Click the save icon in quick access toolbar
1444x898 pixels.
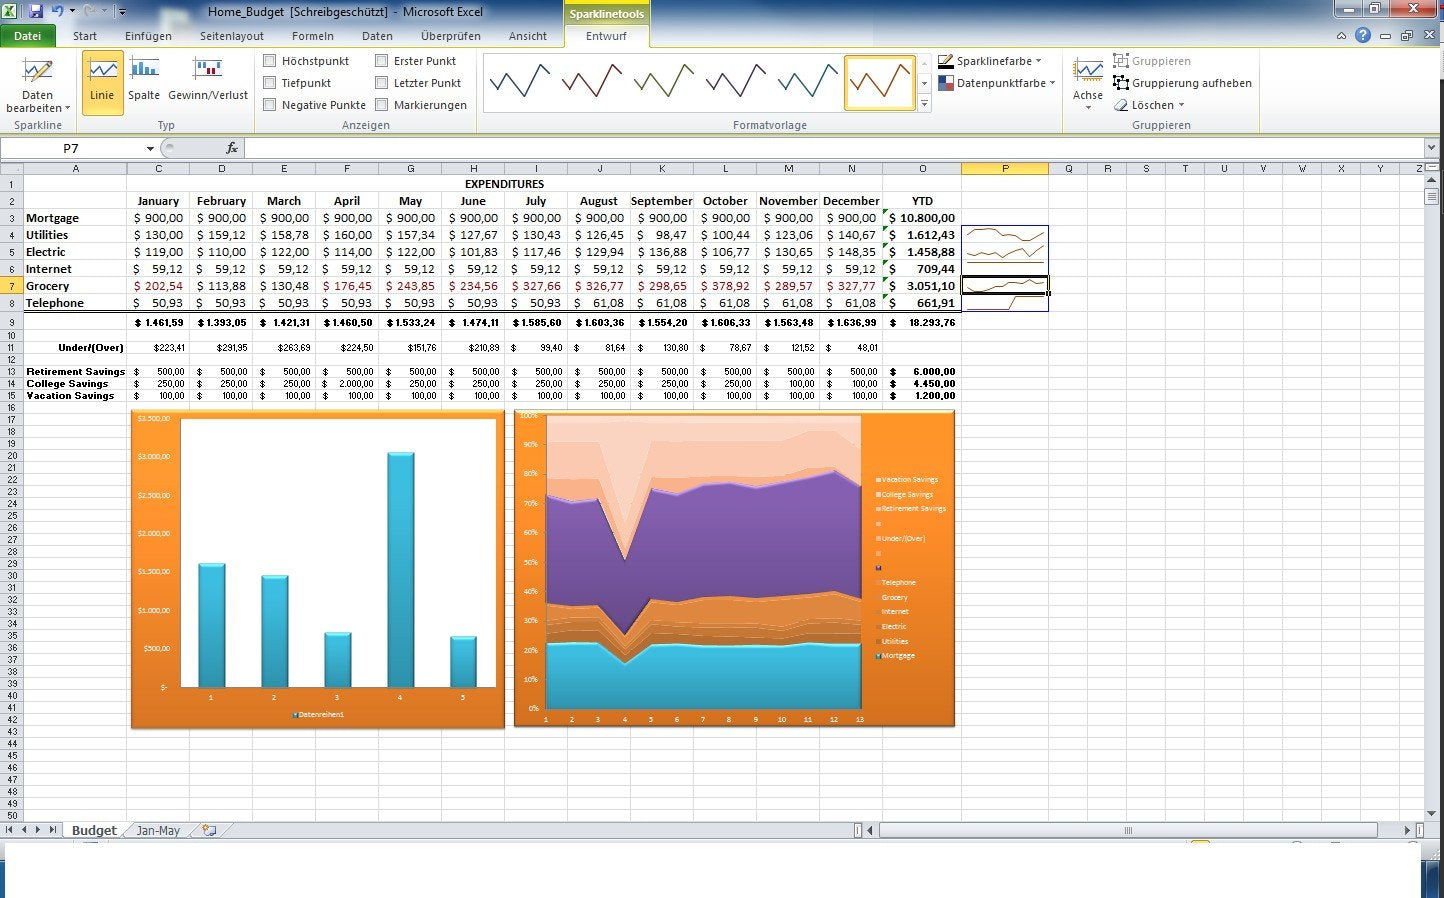click(x=36, y=12)
